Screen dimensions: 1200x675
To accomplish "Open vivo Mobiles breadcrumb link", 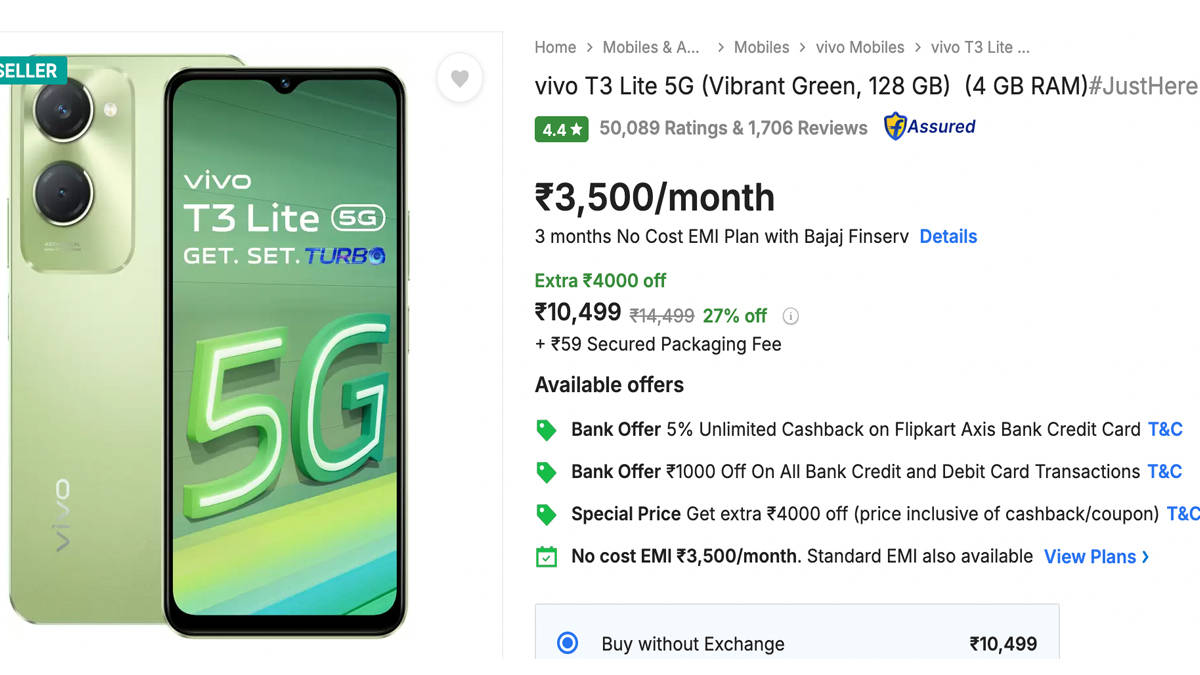I will (x=860, y=47).
